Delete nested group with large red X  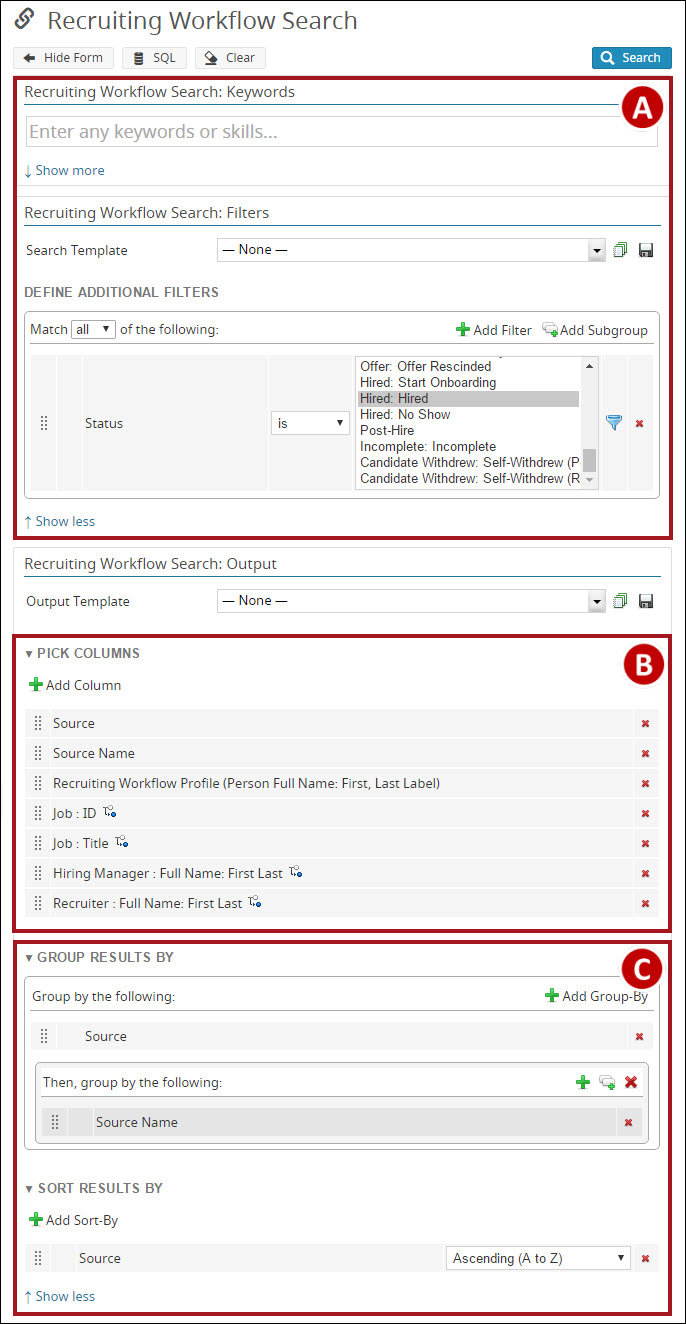(x=631, y=1082)
